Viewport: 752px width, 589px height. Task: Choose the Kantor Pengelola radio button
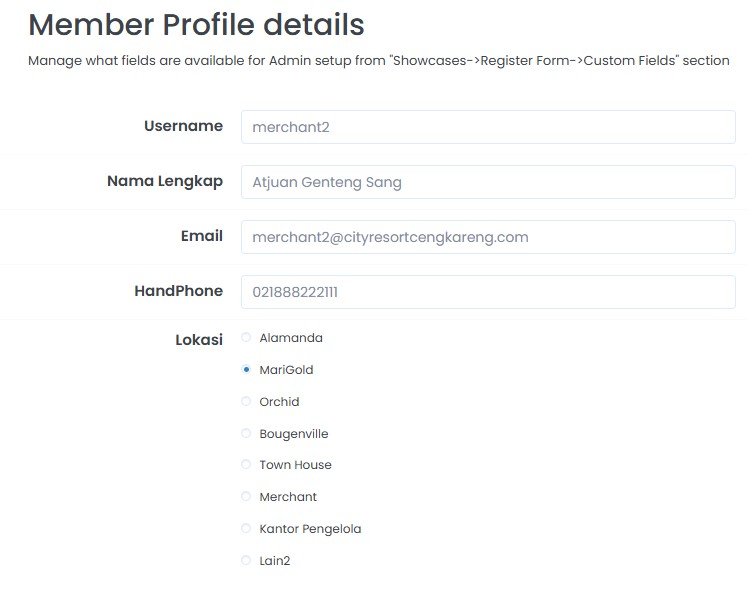point(246,529)
